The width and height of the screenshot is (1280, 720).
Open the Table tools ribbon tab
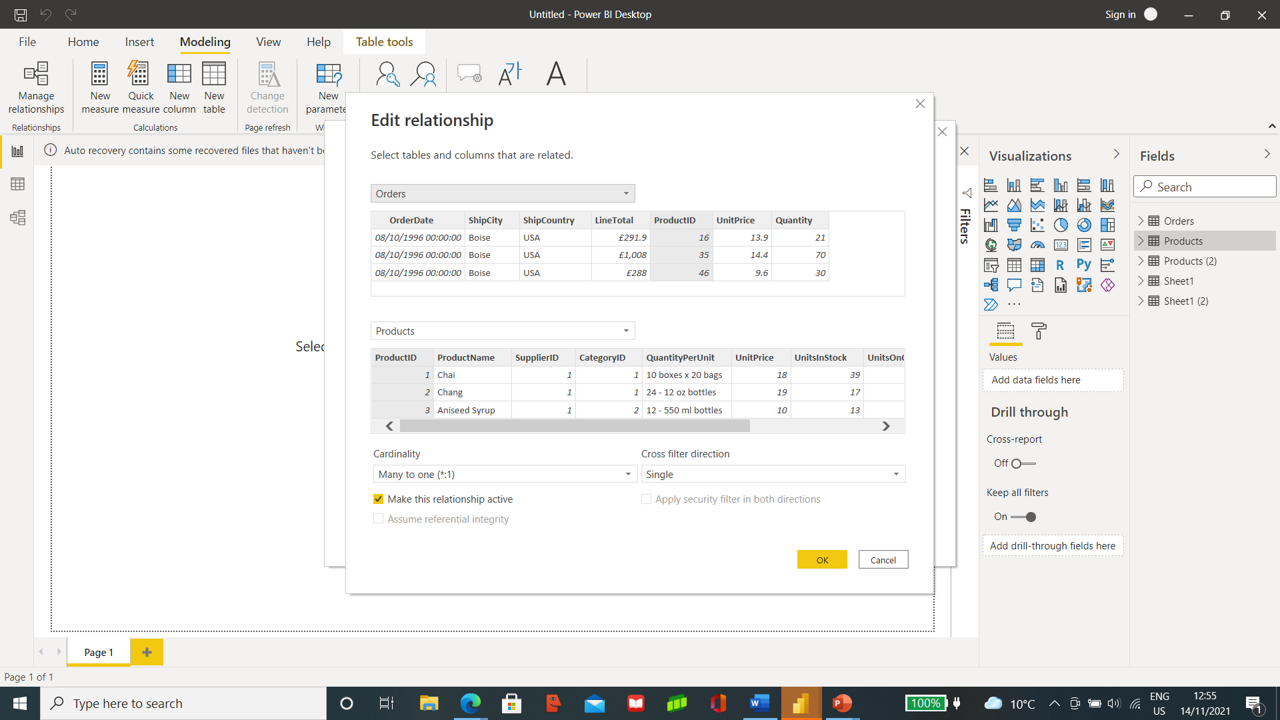(384, 42)
